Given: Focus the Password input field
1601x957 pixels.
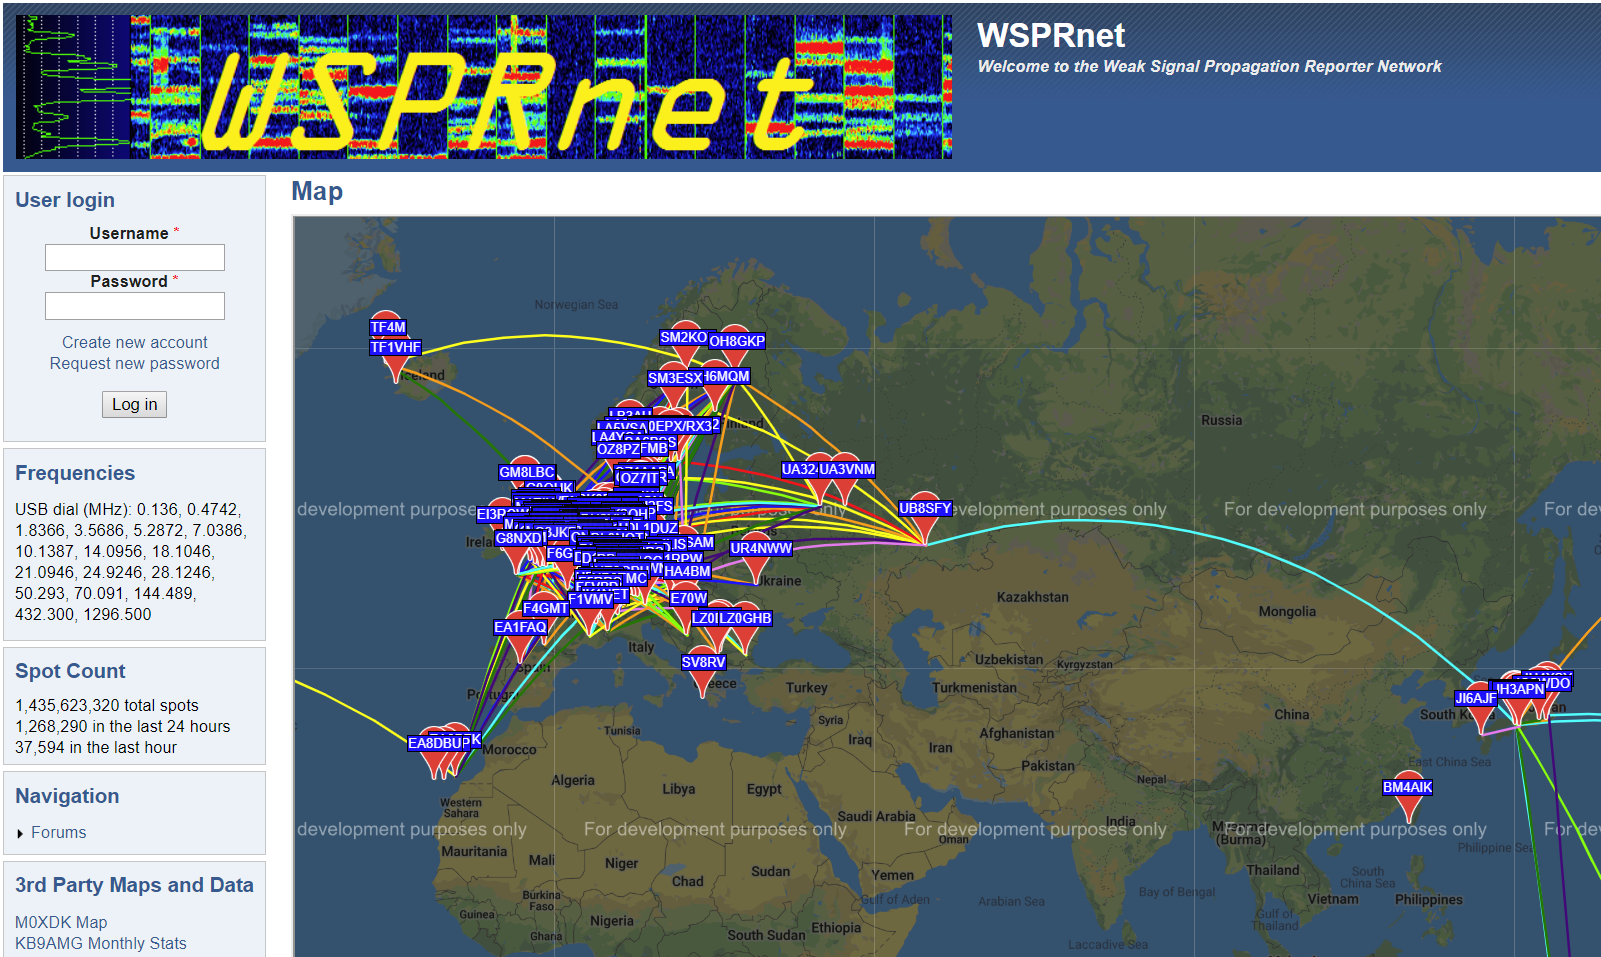Looking at the screenshot, I should pos(135,305).
